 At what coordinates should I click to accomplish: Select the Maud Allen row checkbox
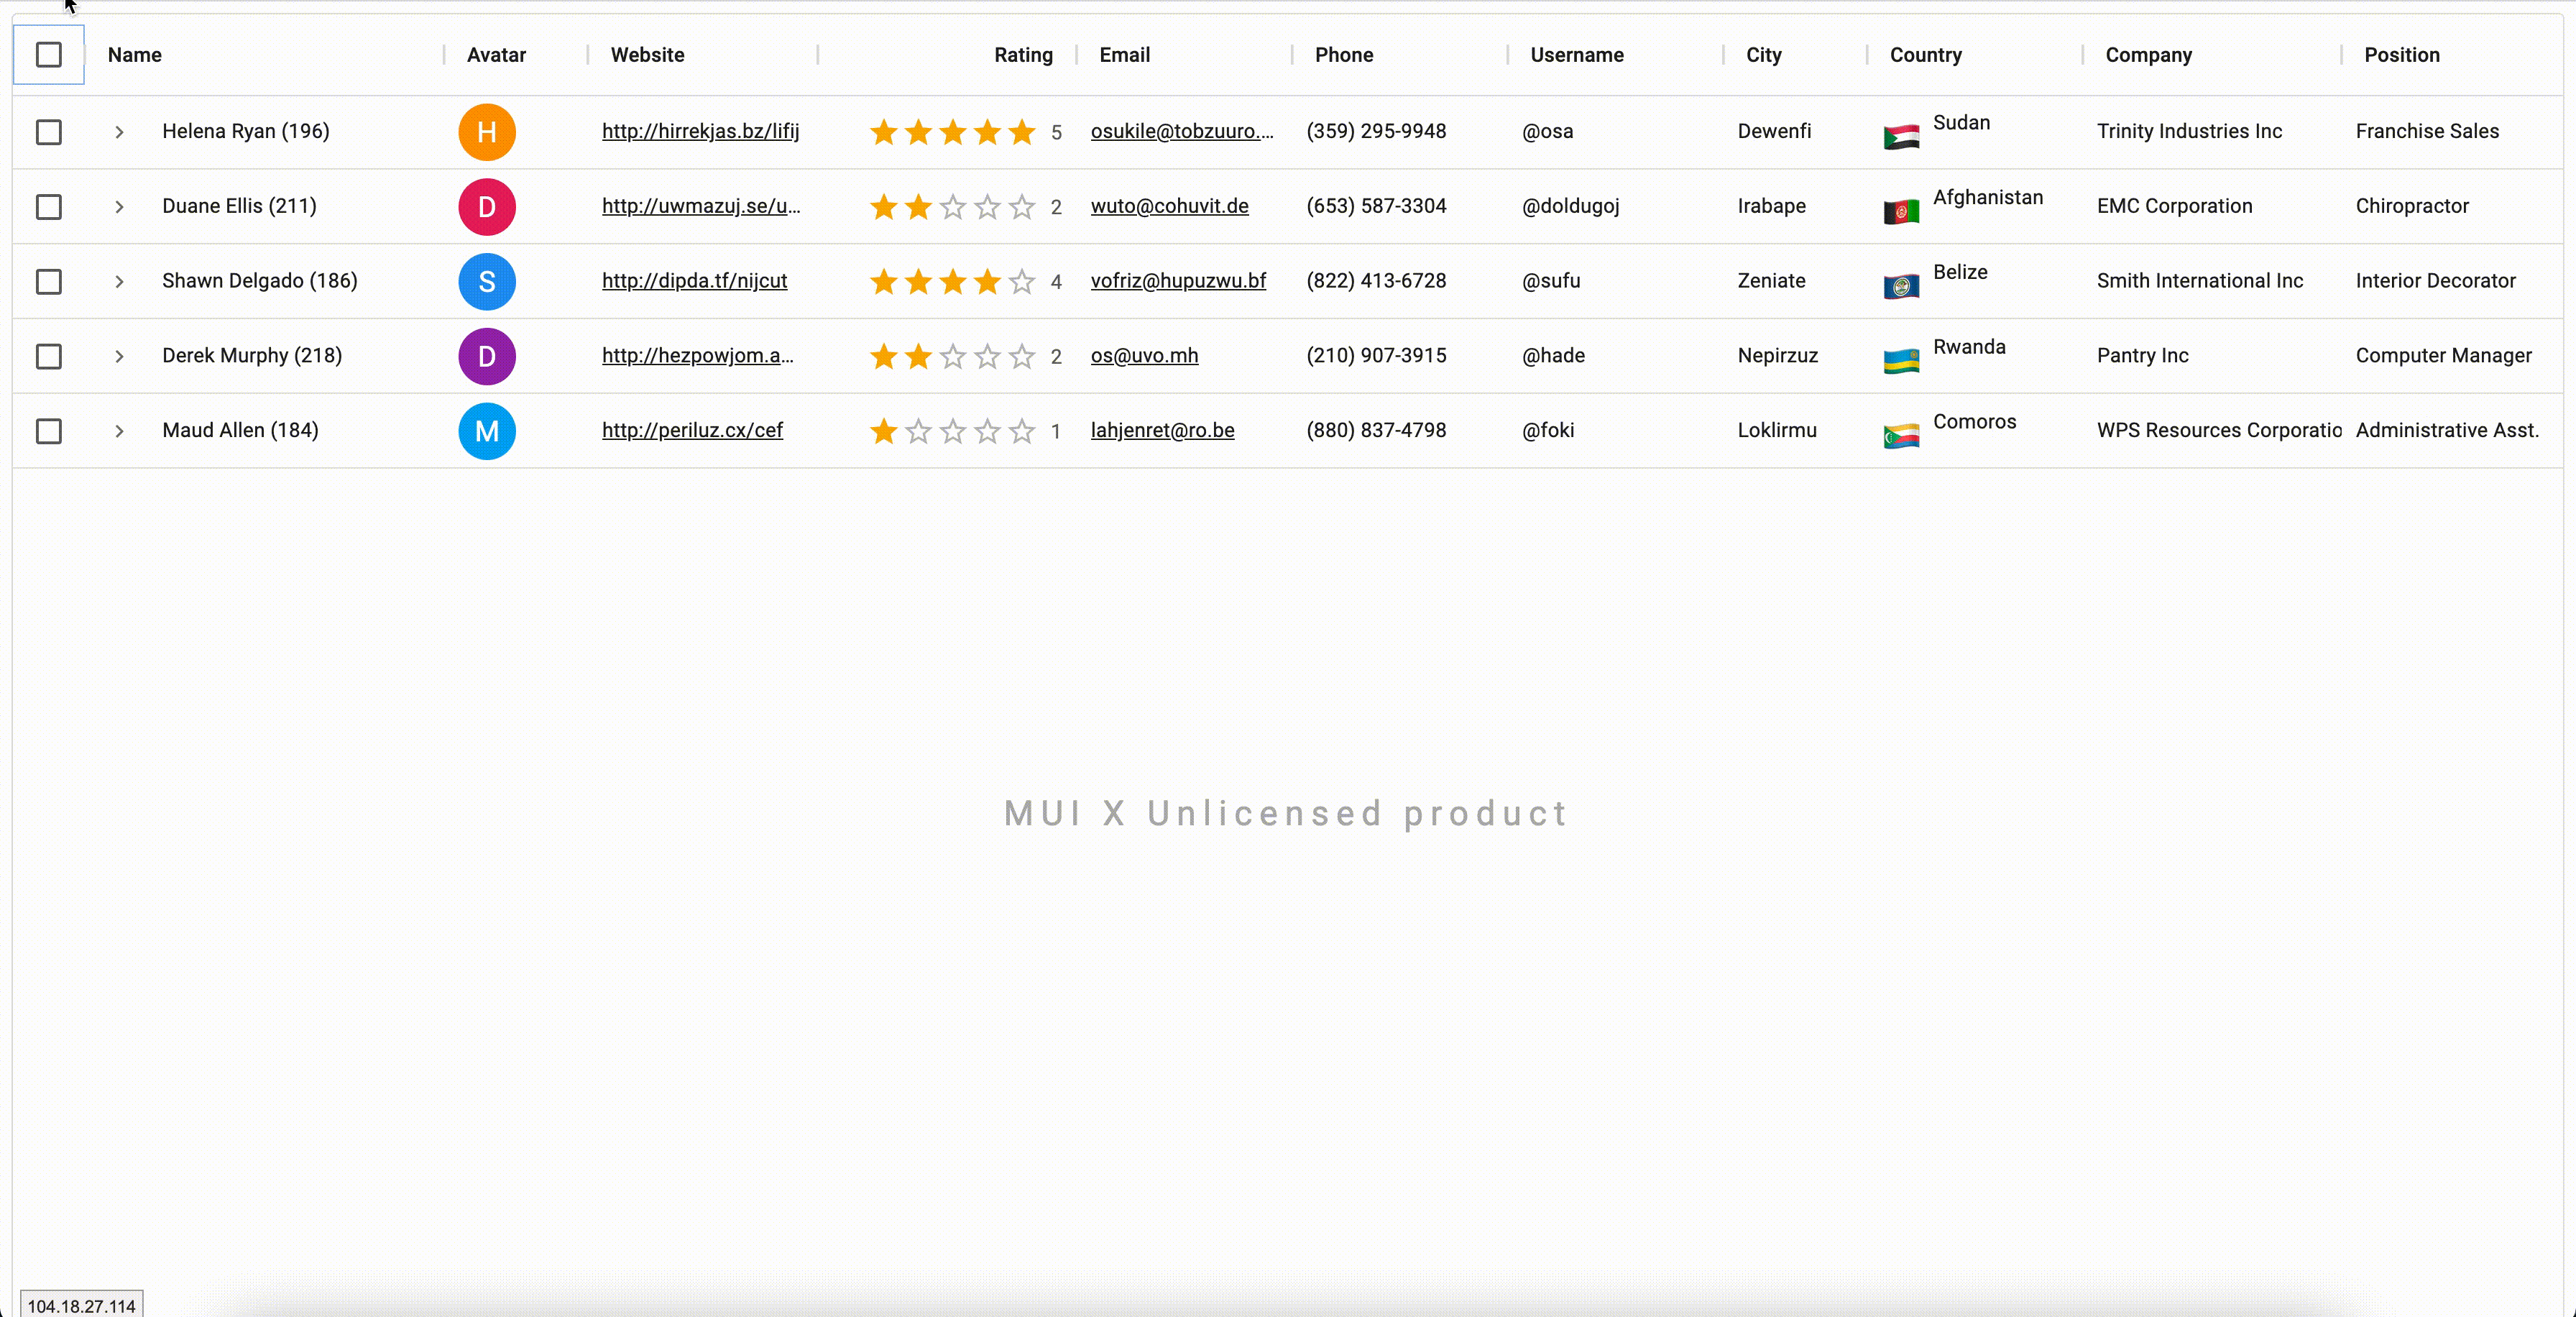point(48,431)
